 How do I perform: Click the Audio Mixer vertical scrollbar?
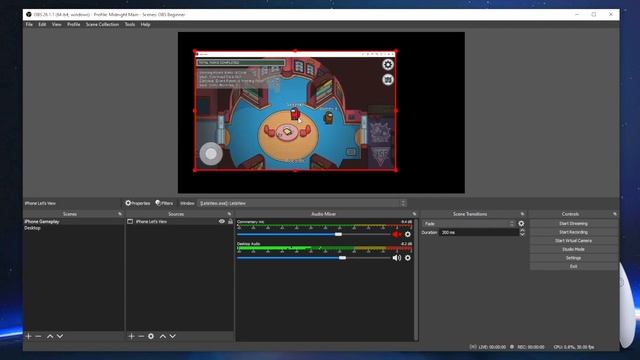(416, 280)
